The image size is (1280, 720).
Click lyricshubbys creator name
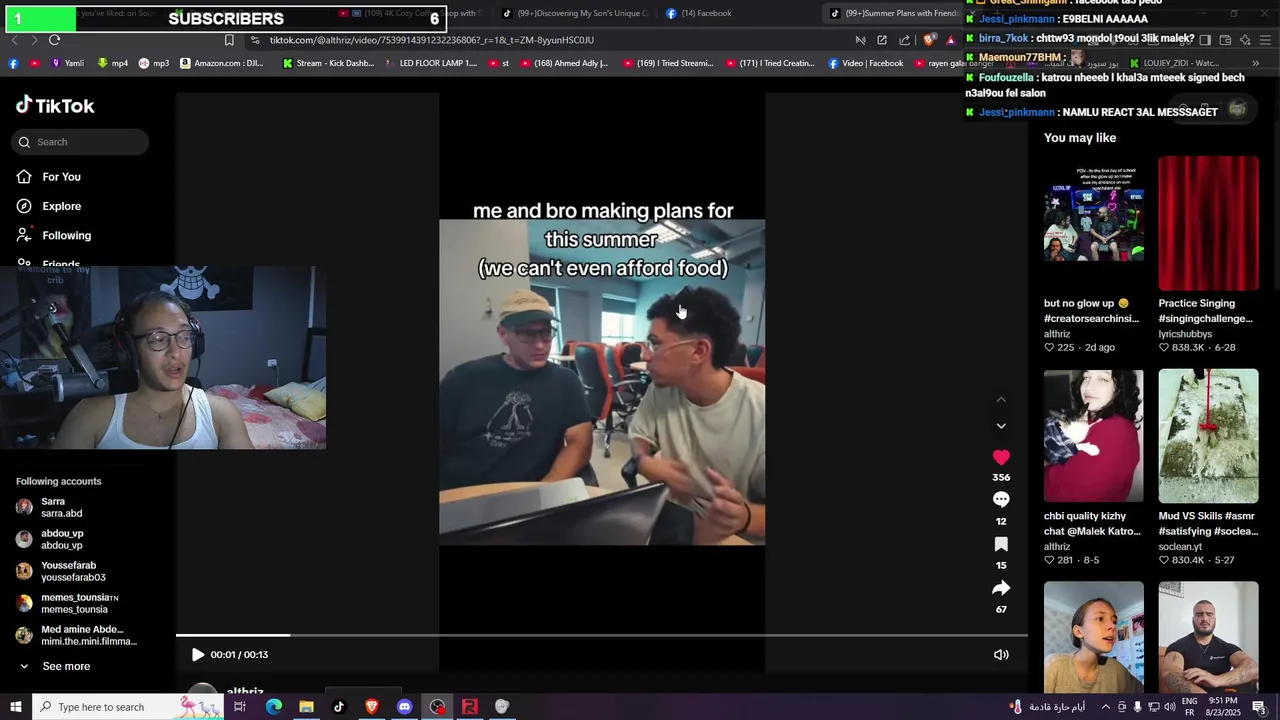coord(1185,334)
